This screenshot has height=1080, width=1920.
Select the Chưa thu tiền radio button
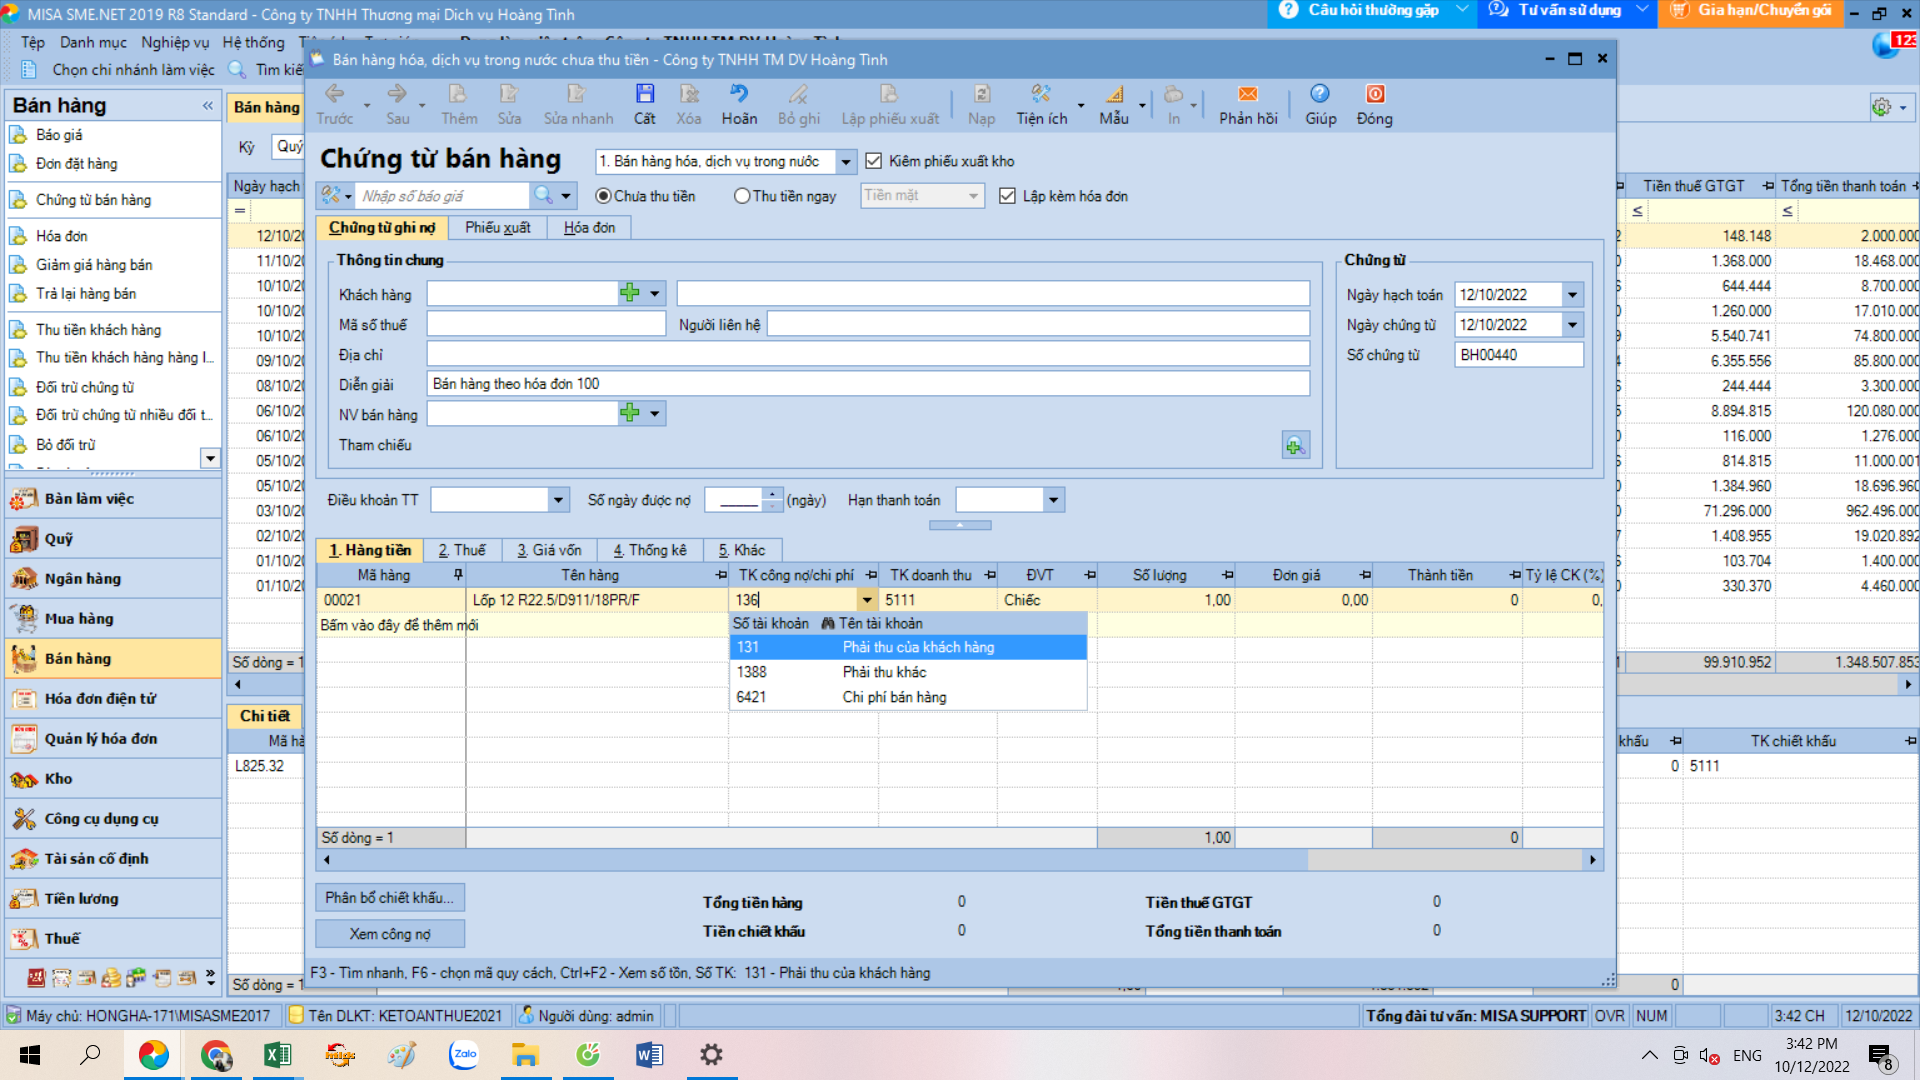pos(603,196)
